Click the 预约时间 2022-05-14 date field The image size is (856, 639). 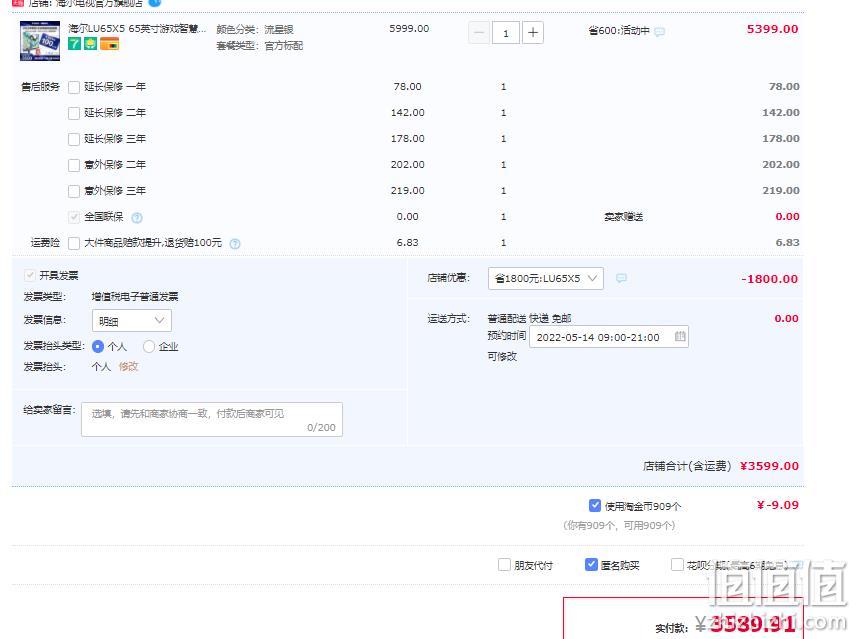click(x=609, y=337)
